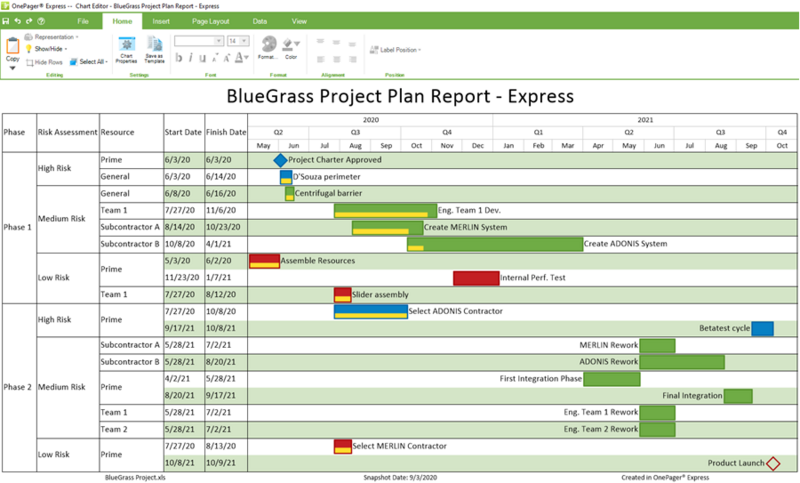Click the Slider assembly task label

[x=380, y=295]
